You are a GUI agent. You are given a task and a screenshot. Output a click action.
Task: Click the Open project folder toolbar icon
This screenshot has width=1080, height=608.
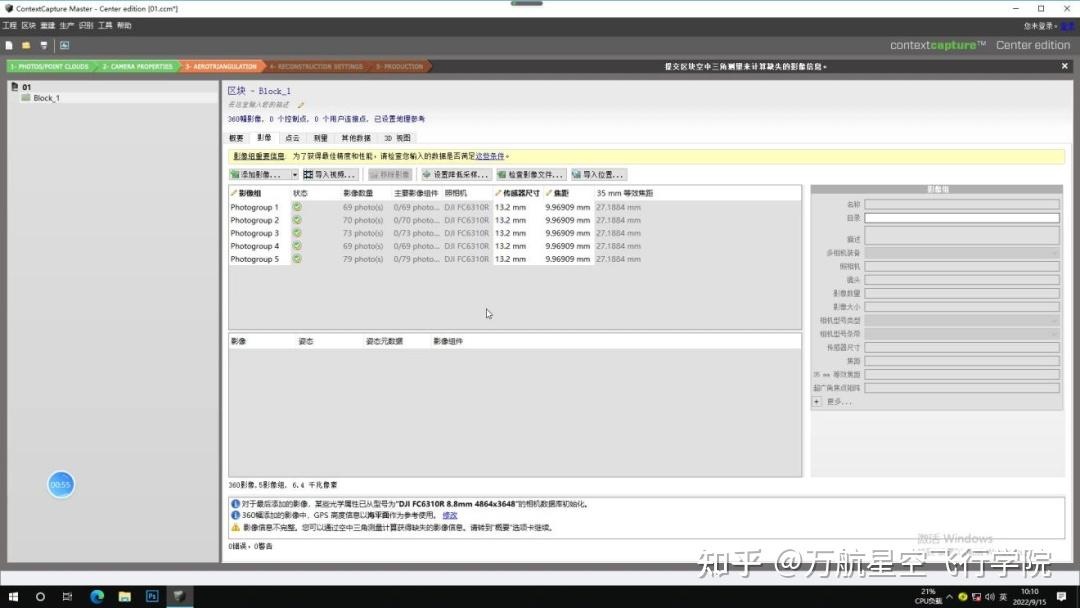click(25, 45)
